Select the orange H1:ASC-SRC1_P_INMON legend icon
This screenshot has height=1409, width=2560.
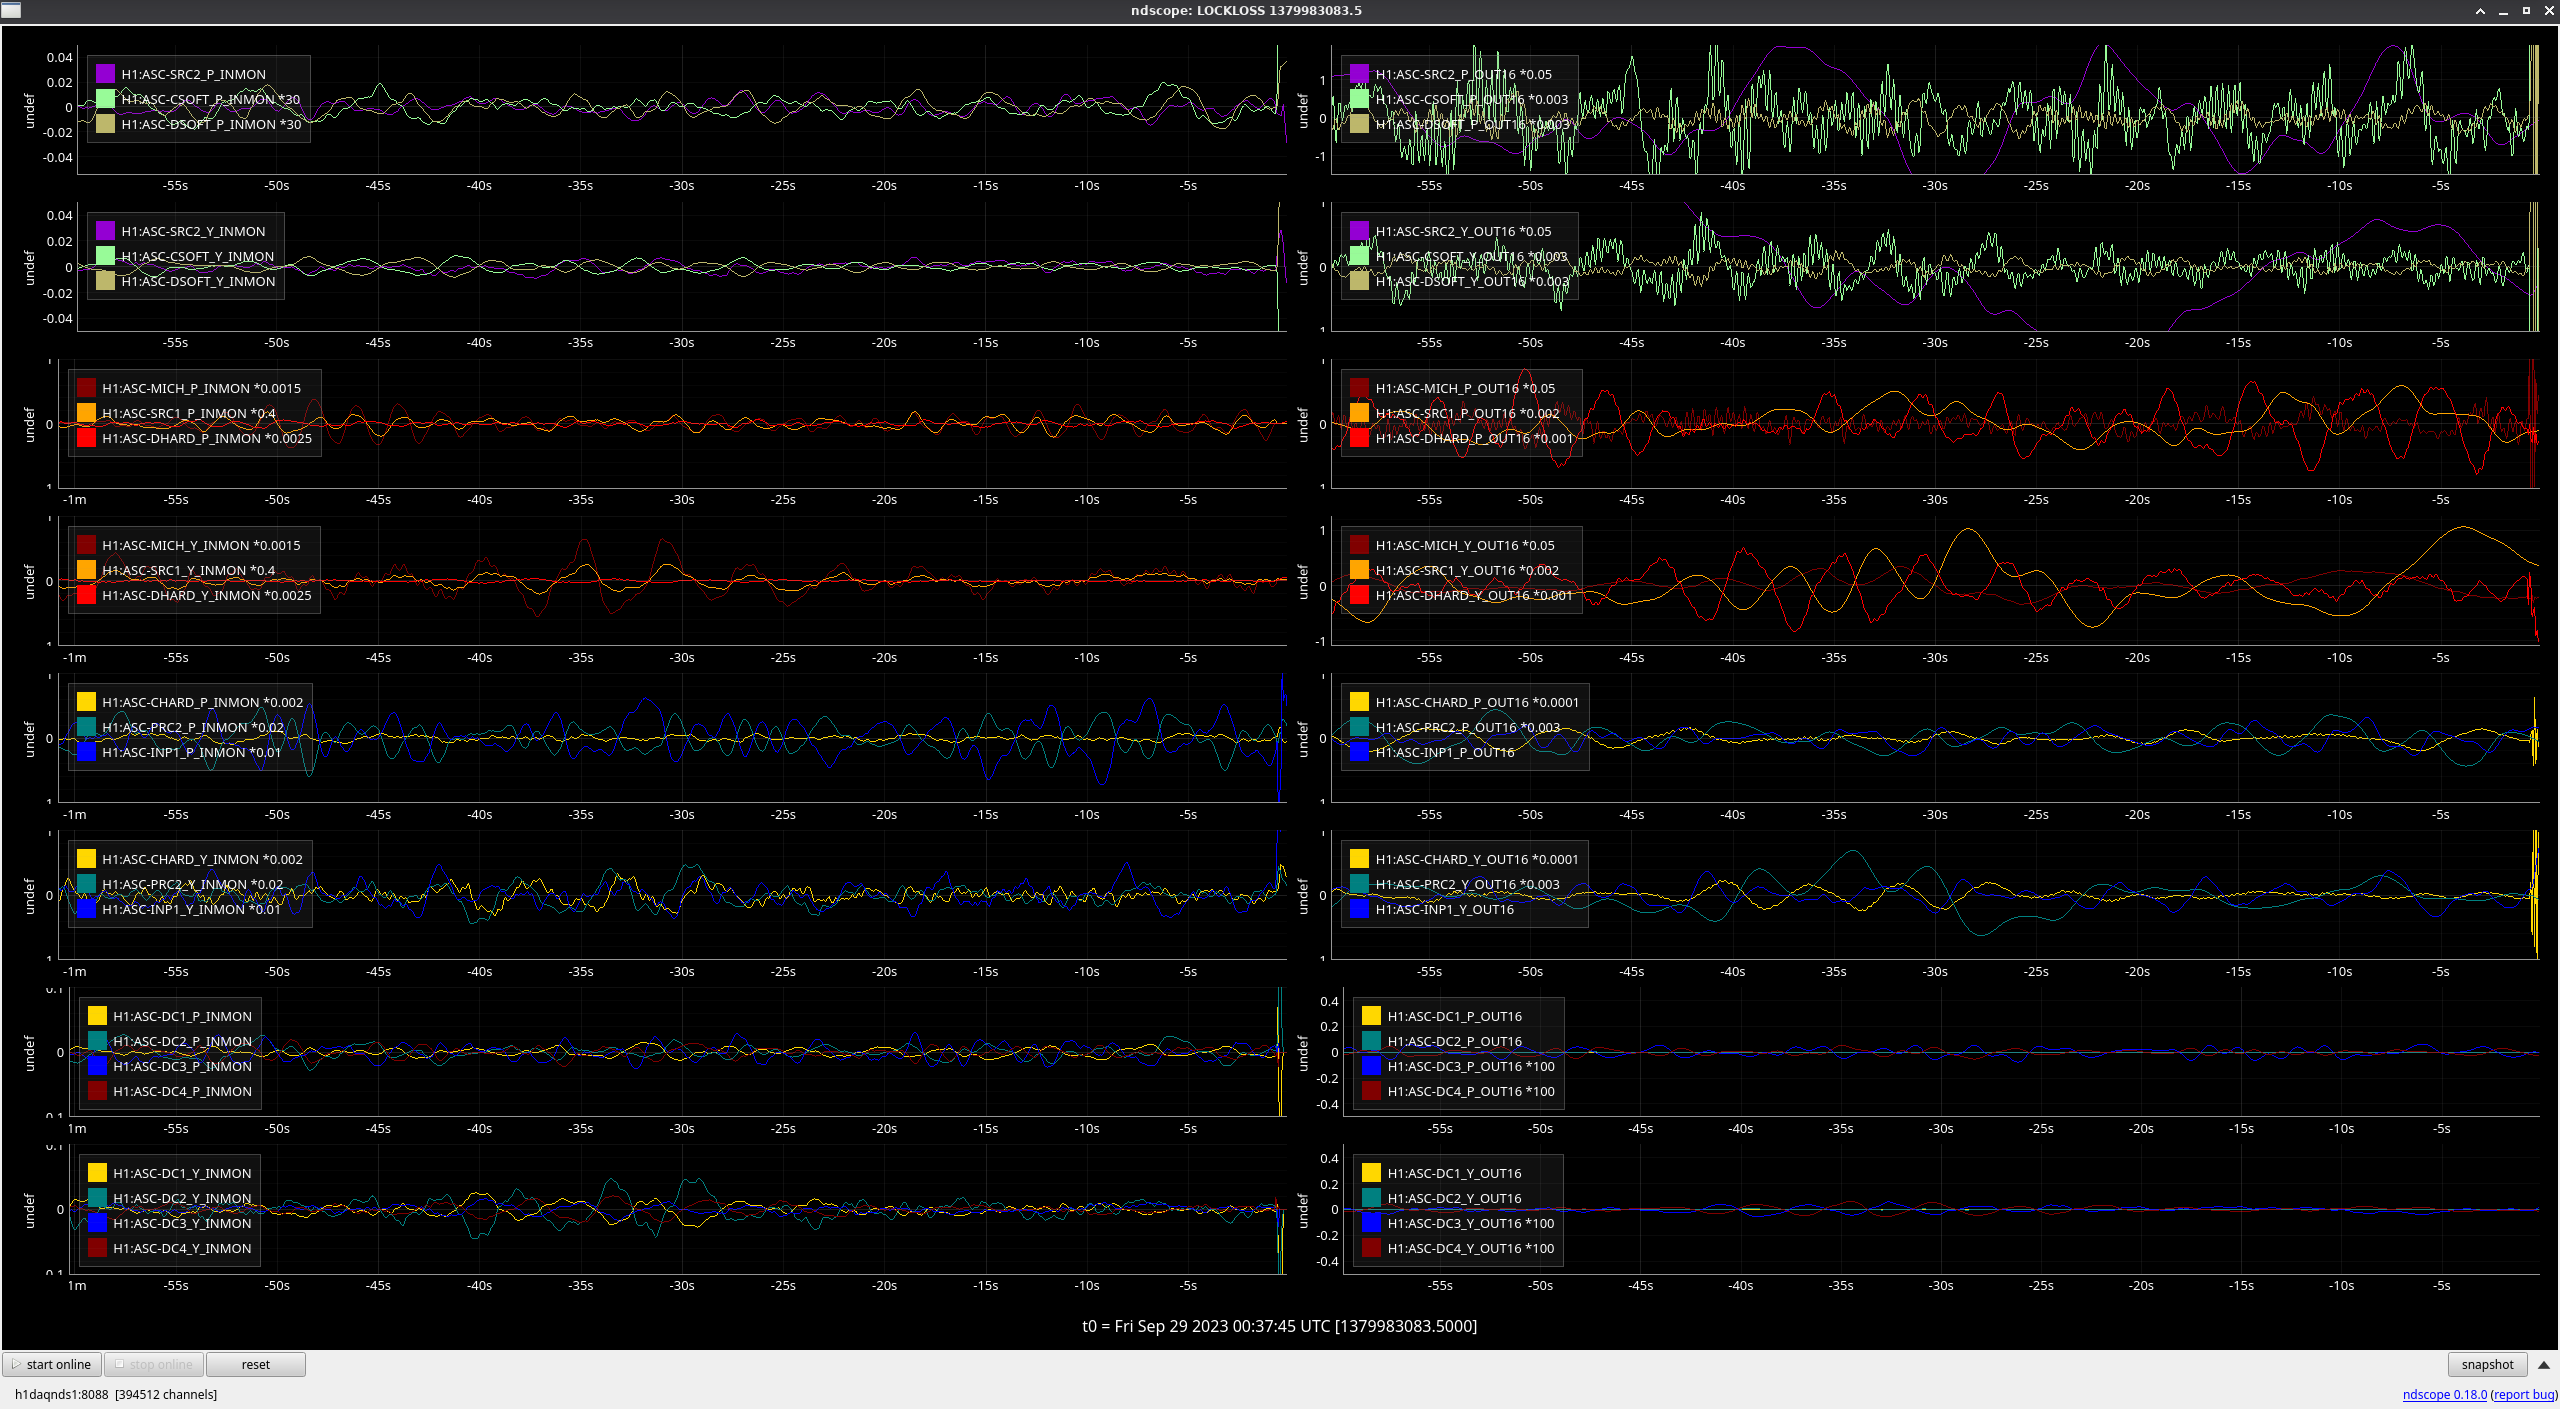pyautogui.click(x=86, y=413)
